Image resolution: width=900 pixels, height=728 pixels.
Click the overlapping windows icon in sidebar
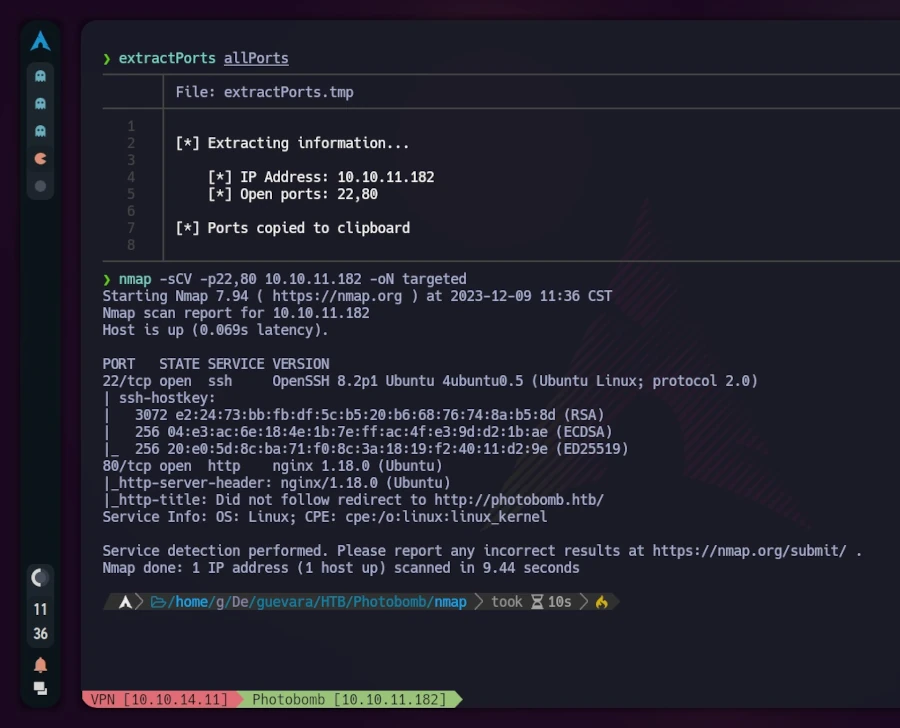click(40, 688)
